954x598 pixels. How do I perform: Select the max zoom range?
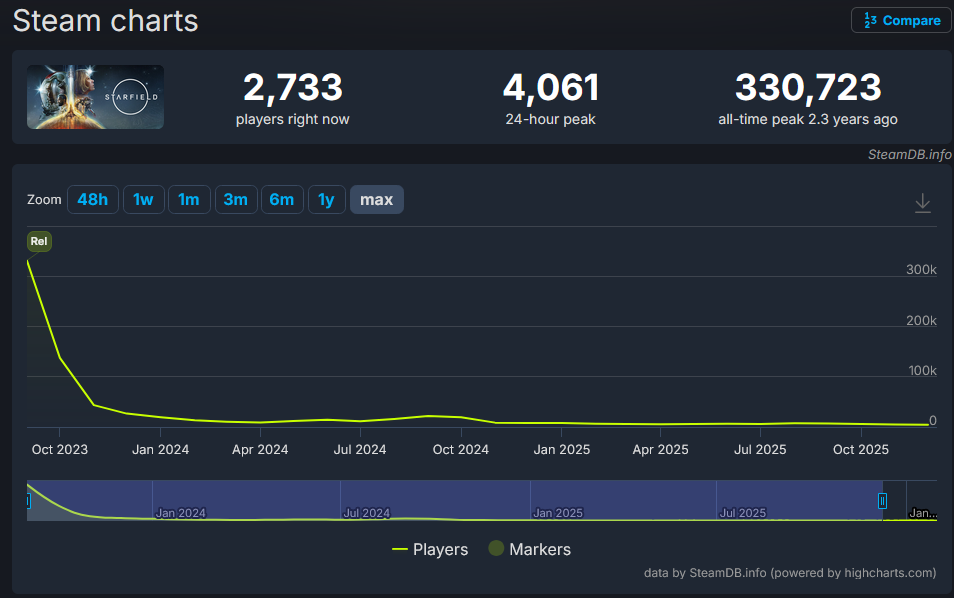pyautogui.click(x=377, y=200)
